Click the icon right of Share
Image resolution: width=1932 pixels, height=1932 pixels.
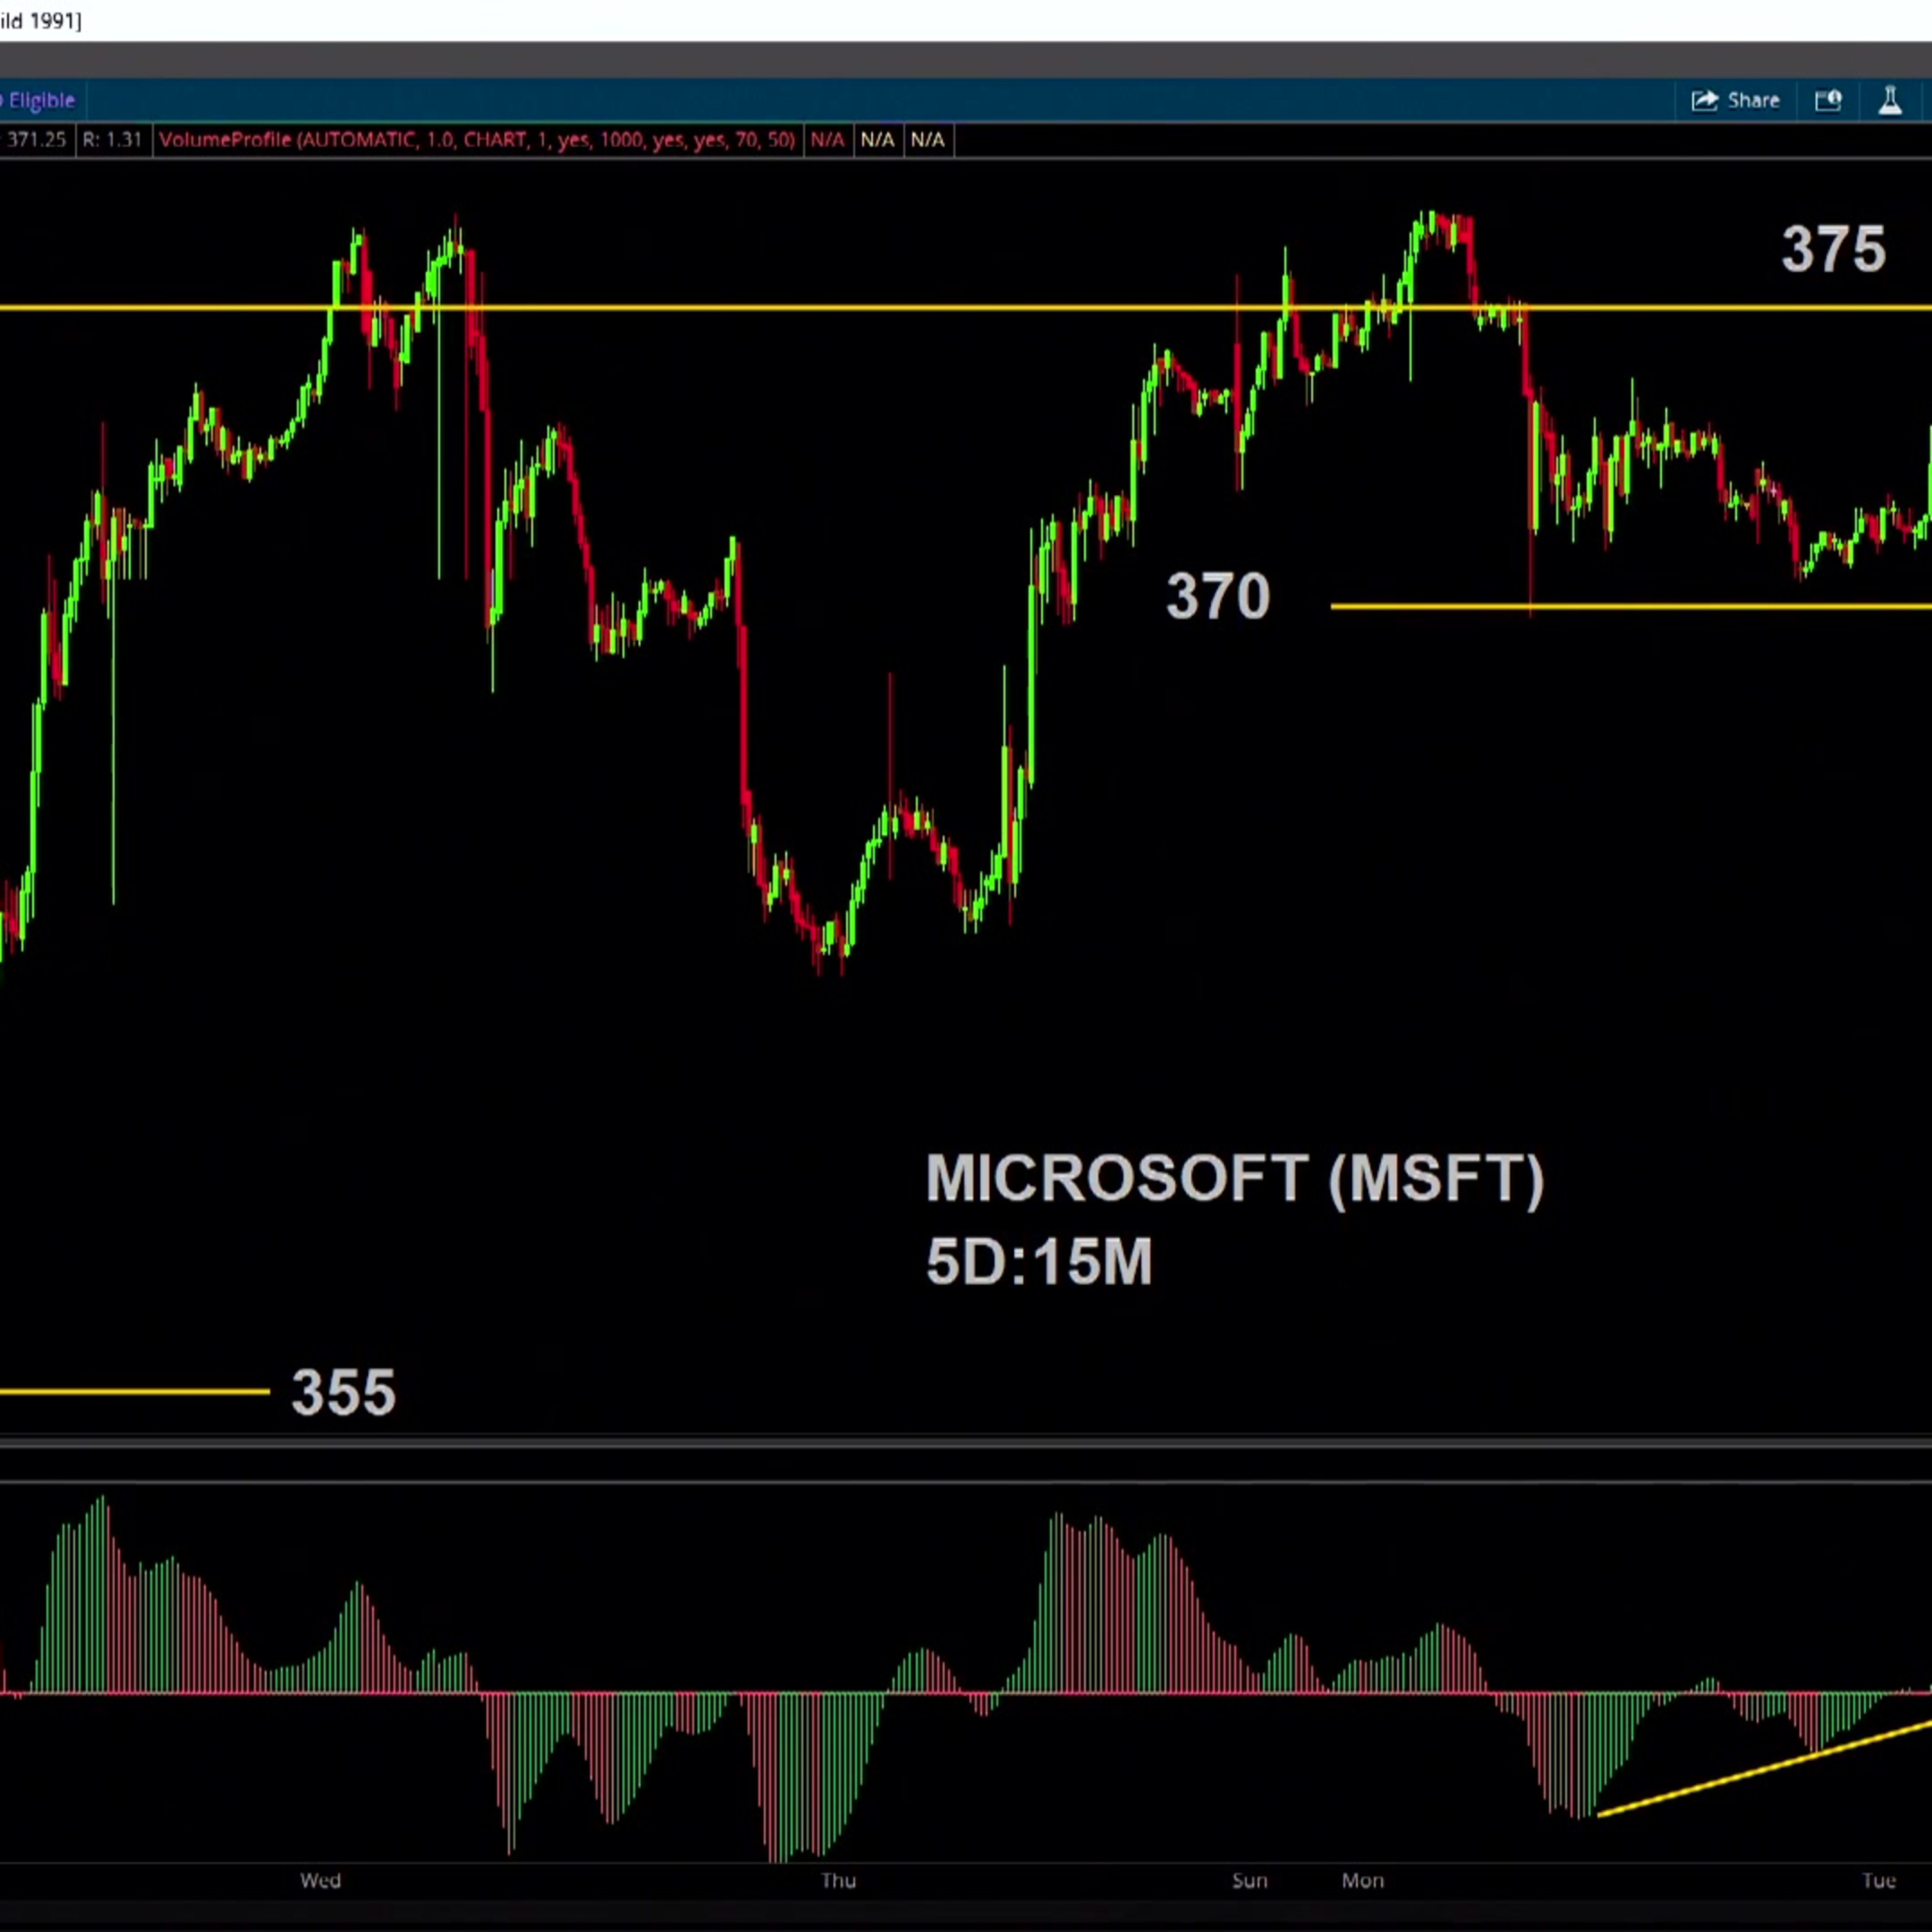tap(1828, 100)
